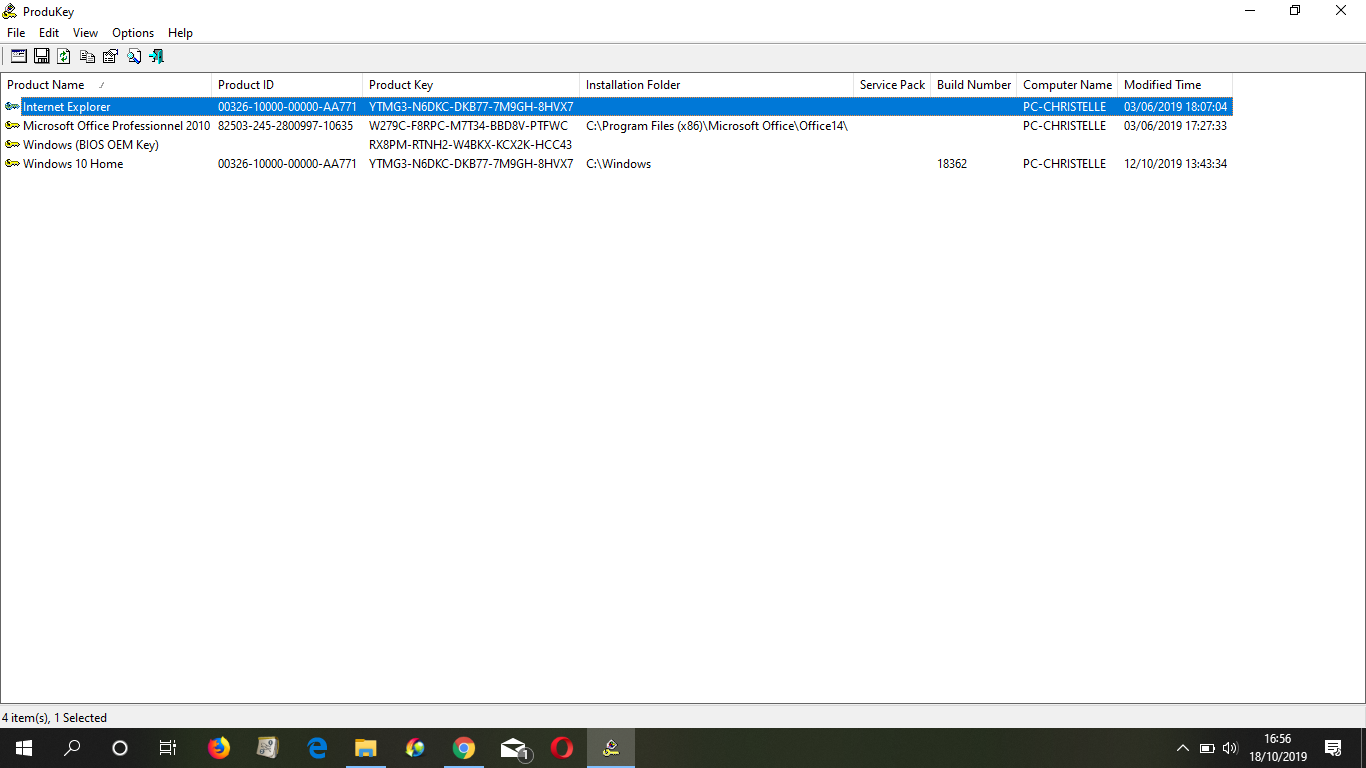This screenshot has width=1366, height=768.
Task: Select the Microsoft Office Professionnel 2010 row
Action: [116, 126]
